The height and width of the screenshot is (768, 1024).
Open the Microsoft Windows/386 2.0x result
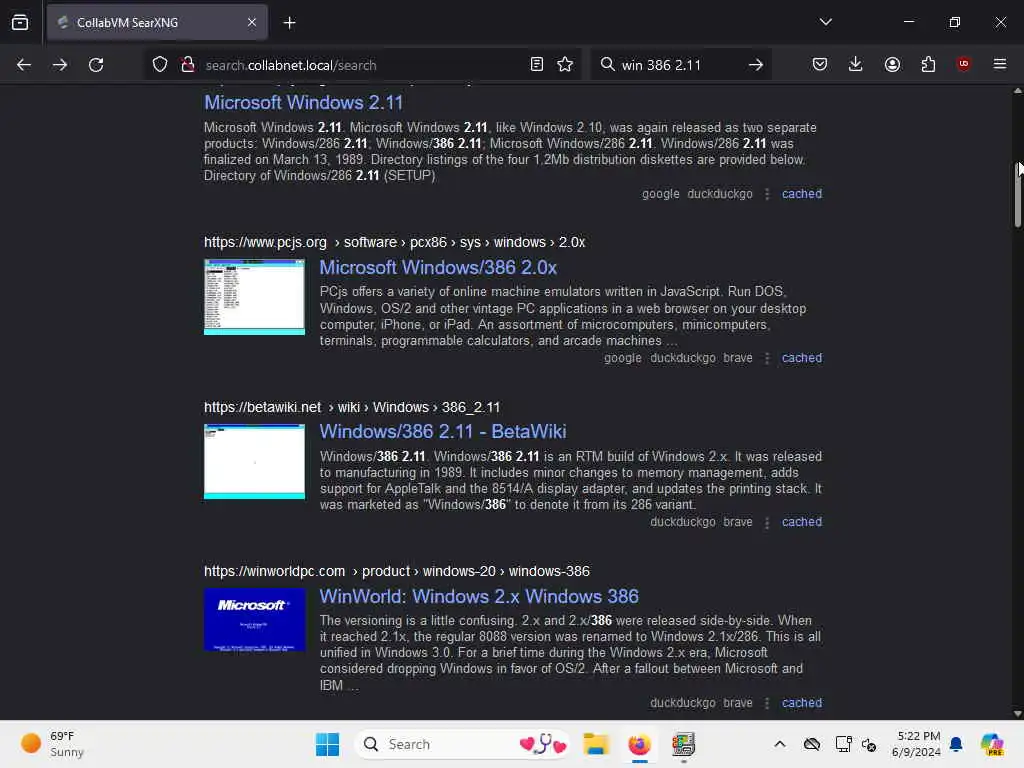point(438,267)
